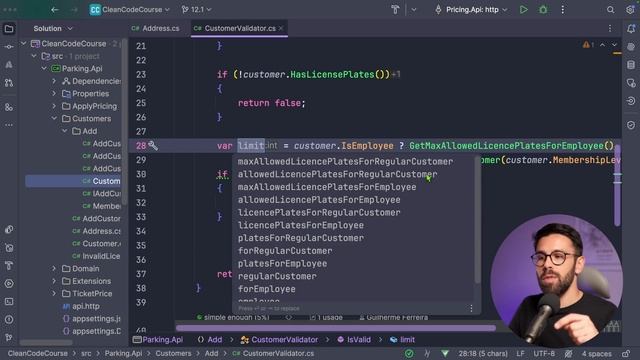
Task: Go to previous highlighted error arrow
Action: tap(602, 44)
